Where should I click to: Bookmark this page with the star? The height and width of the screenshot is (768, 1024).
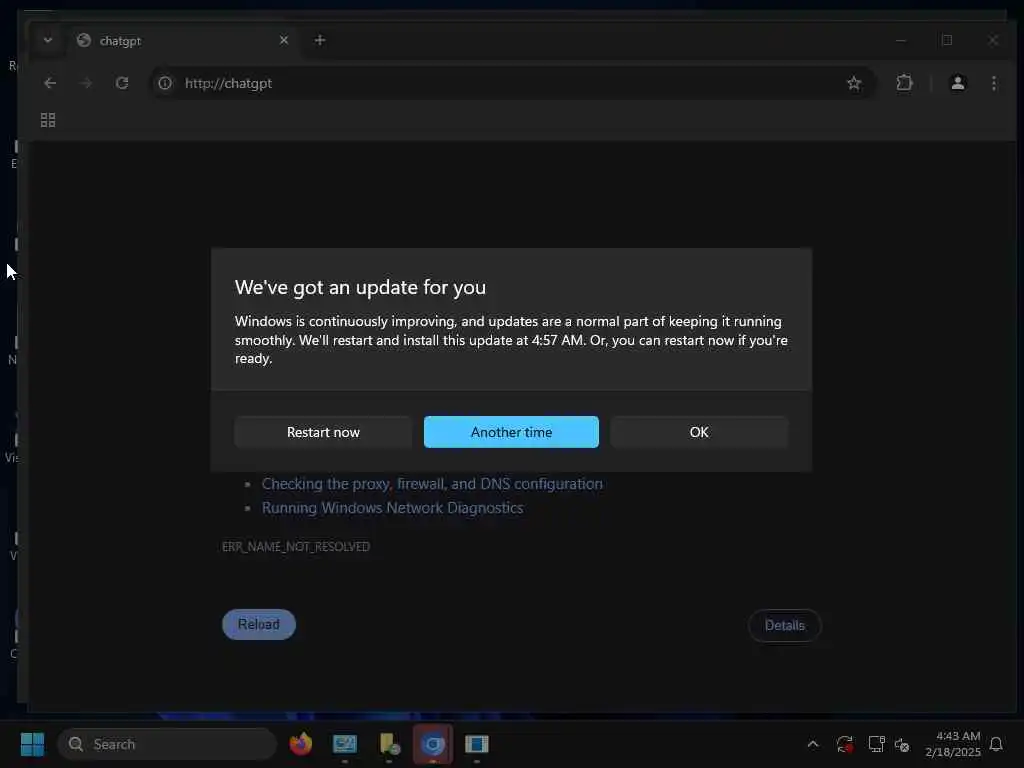(x=854, y=83)
